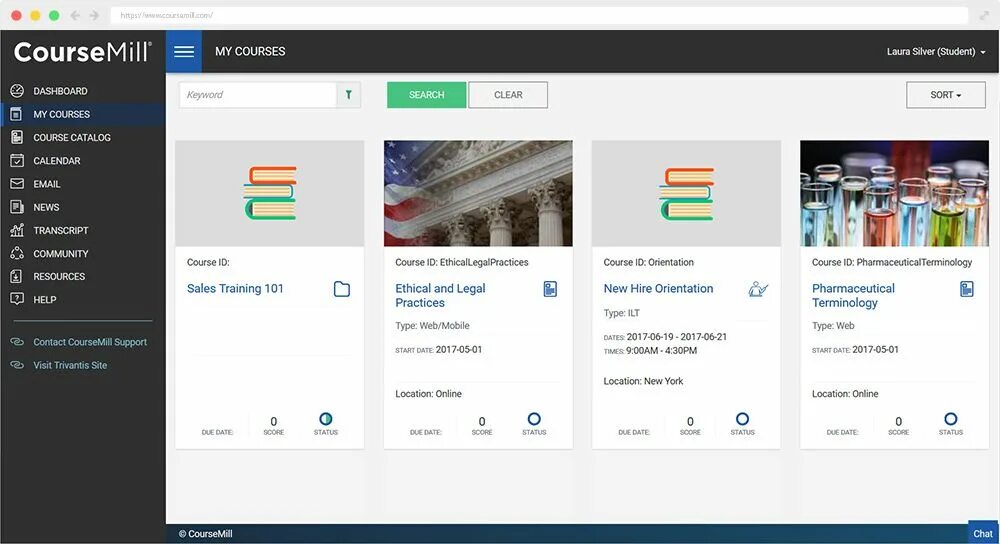The width and height of the screenshot is (1000, 544).
Task: Click 'Type: Web/Mobile' text
Action: coord(432,325)
